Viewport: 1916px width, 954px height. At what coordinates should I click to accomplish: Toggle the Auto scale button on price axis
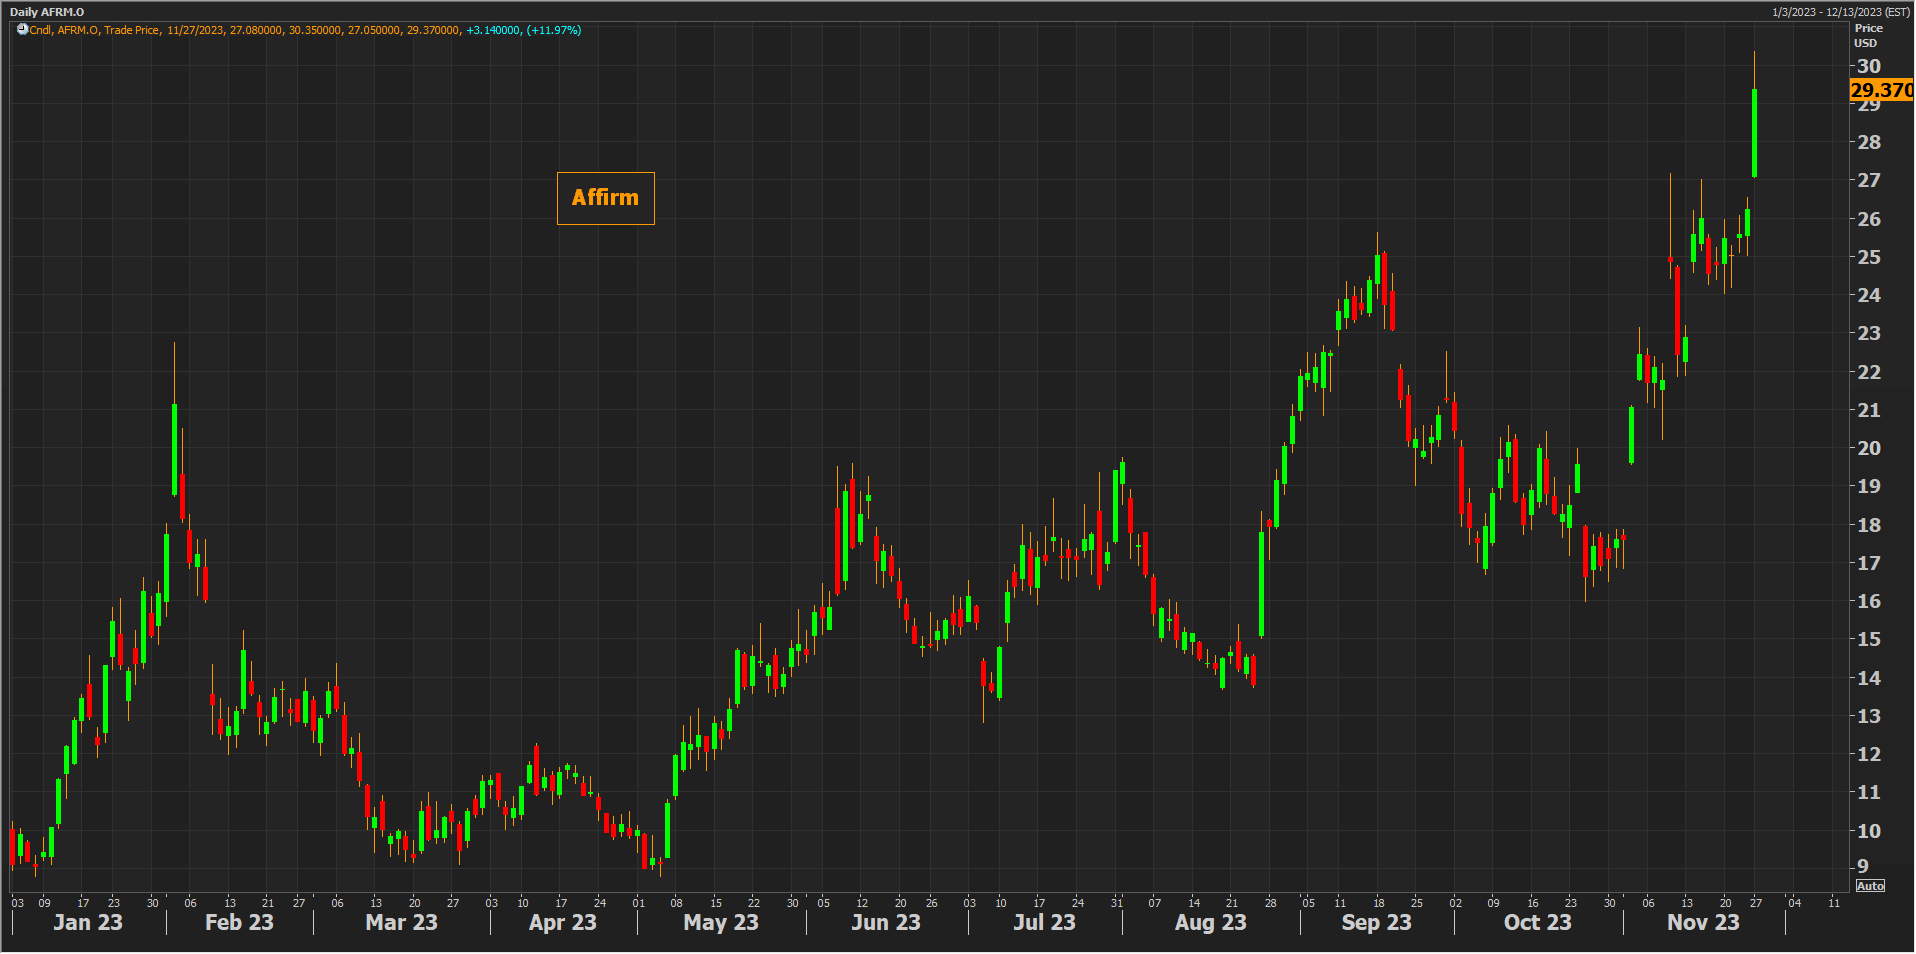click(1869, 886)
